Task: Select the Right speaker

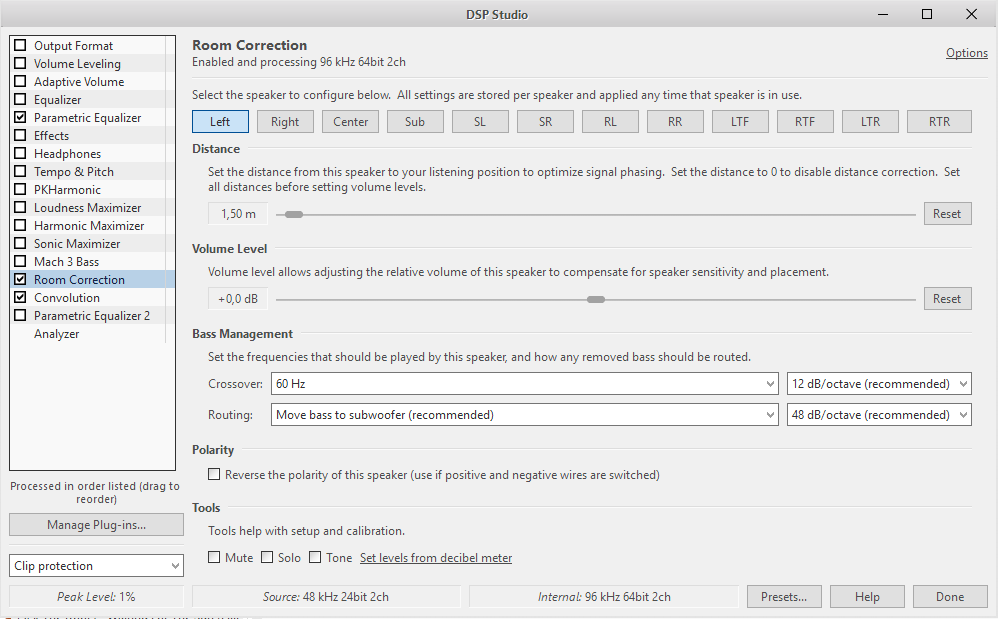Action: point(285,122)
